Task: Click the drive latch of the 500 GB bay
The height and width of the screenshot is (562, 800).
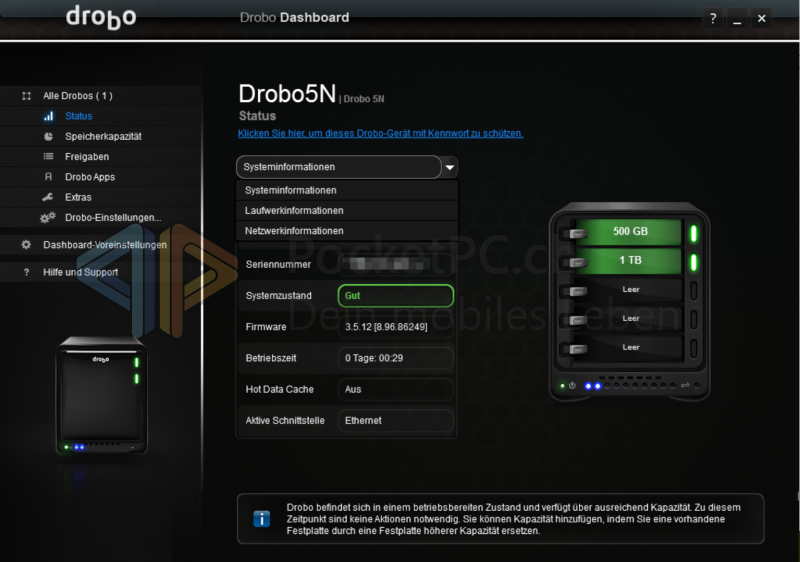Action: coord(576,234)
